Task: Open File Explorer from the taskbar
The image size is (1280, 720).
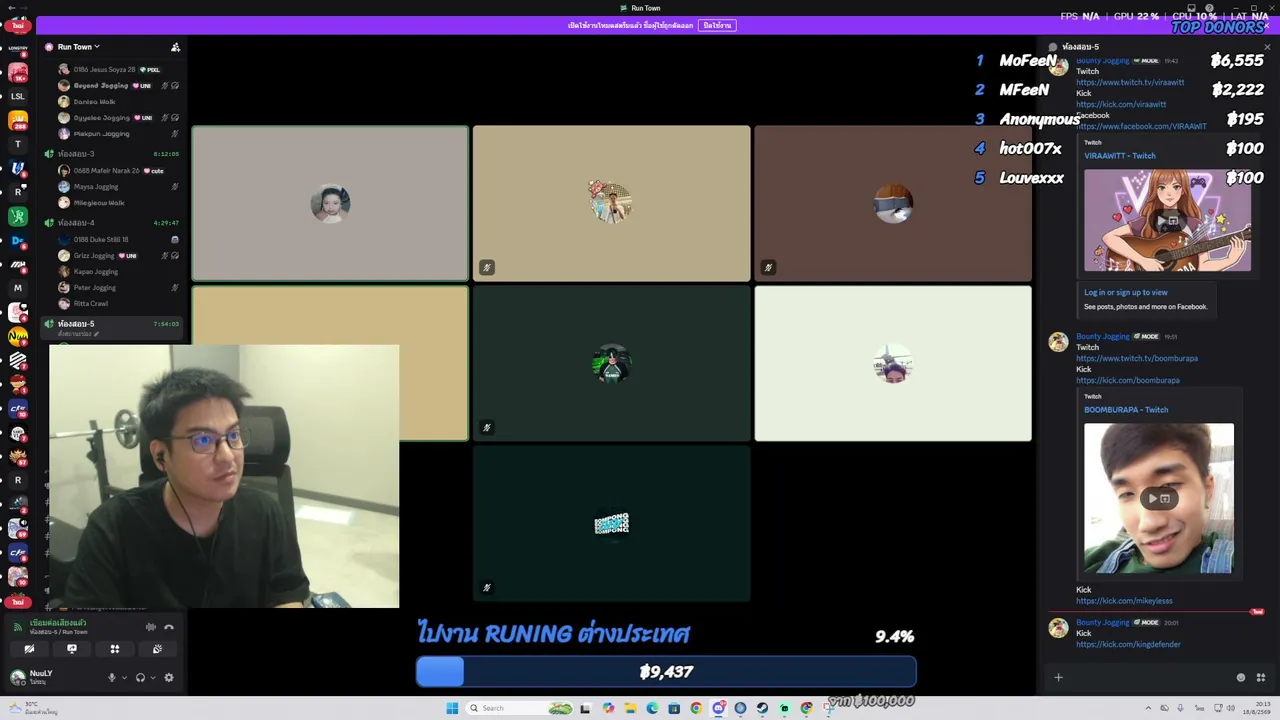Action: [x=630, y=708]
